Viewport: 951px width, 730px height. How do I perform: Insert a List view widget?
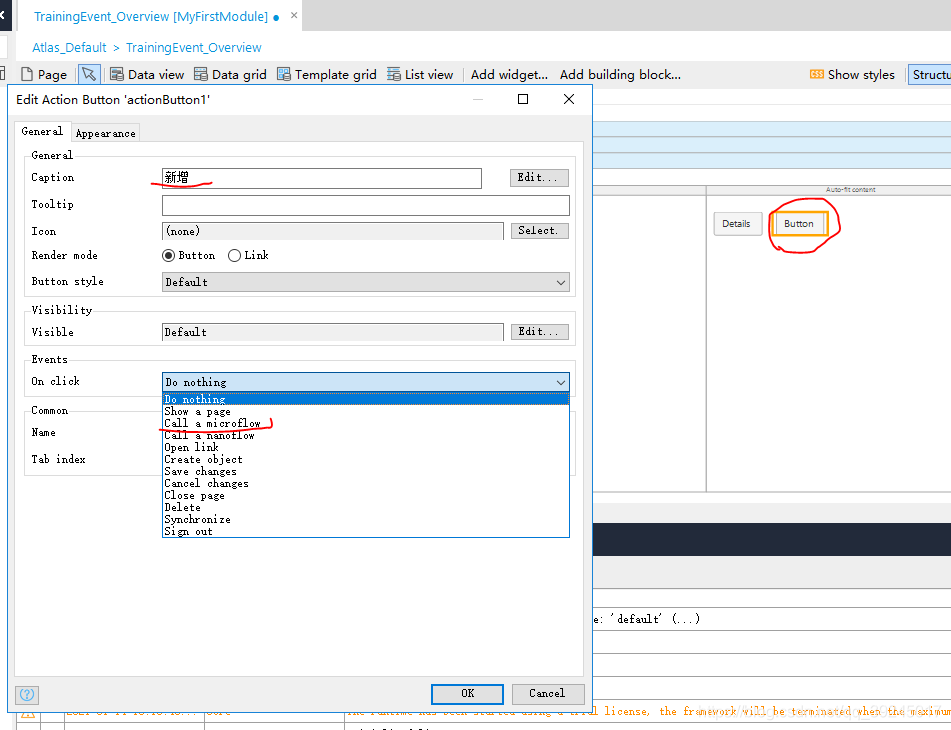(x=394, y=75)
